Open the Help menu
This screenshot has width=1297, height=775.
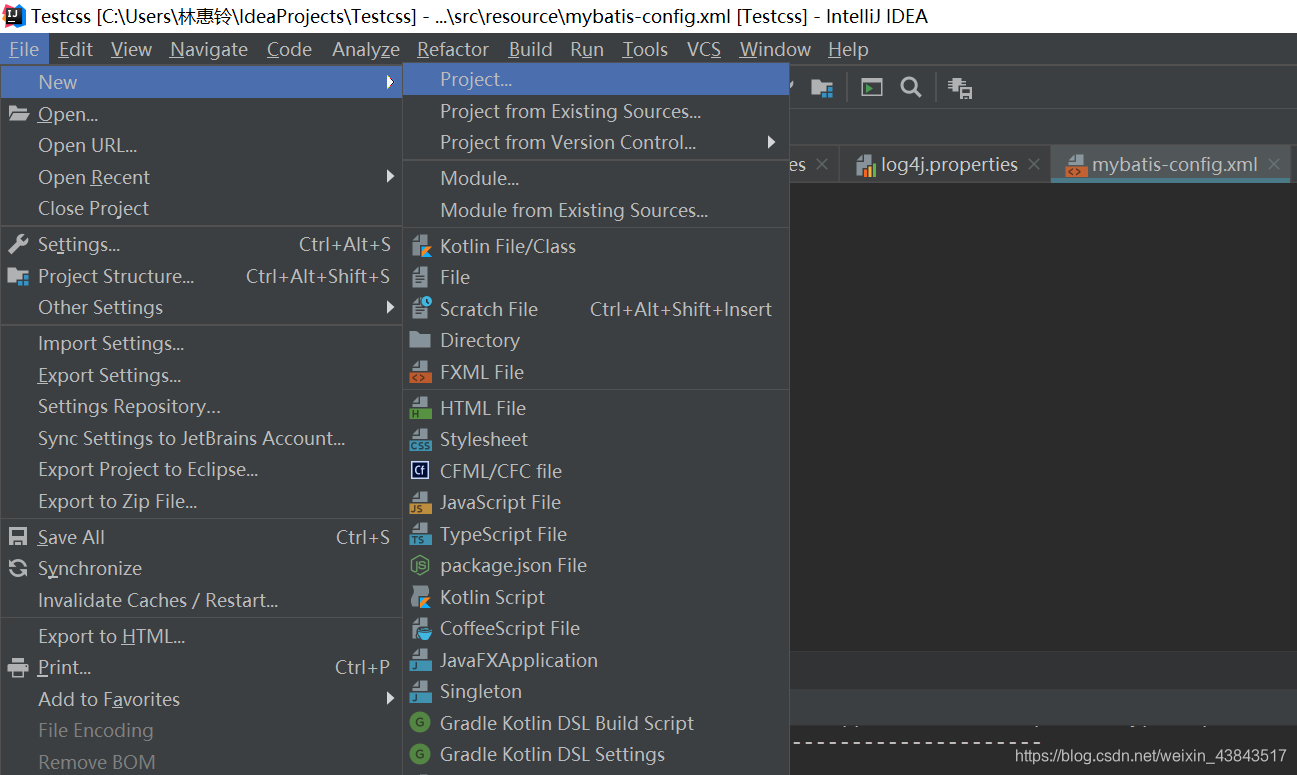point(848,49)
